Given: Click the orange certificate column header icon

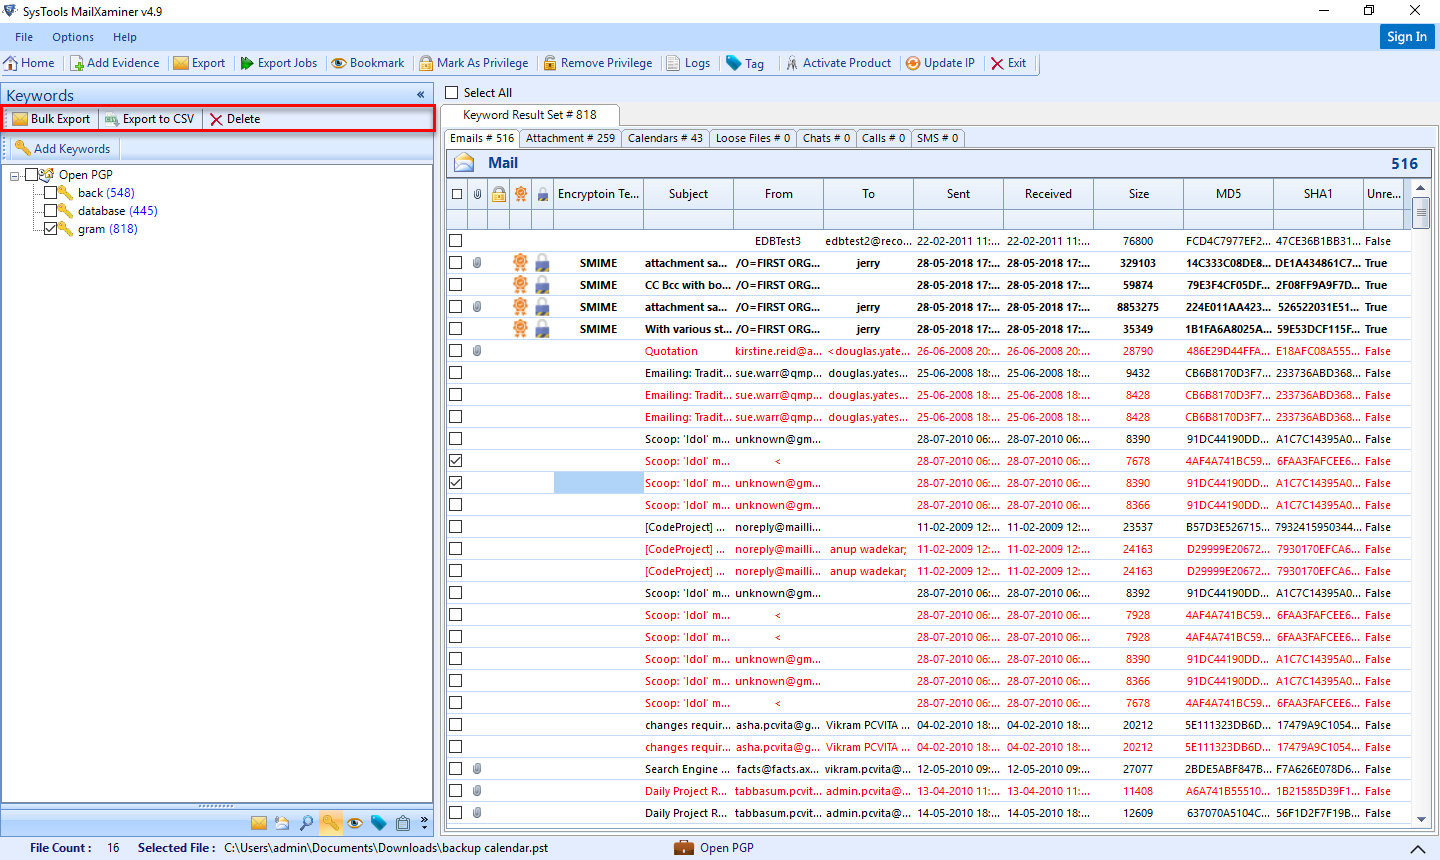Looking at the screenshot, I should [x=521, y=194].
